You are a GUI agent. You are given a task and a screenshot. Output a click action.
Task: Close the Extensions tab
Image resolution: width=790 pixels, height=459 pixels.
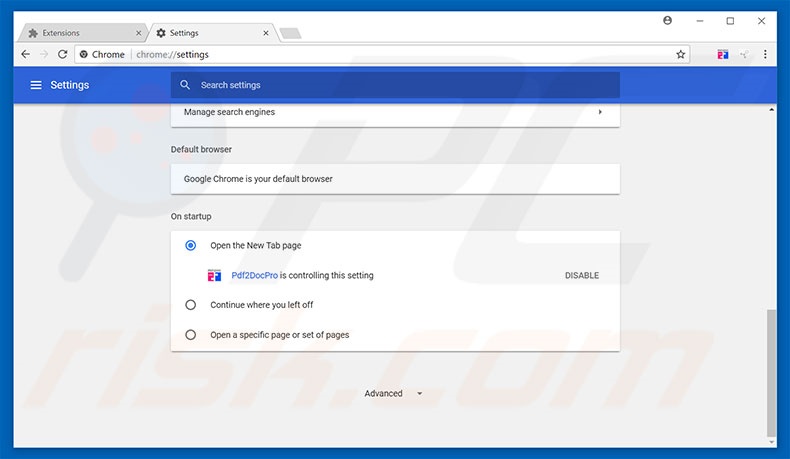tap(139, 33)
